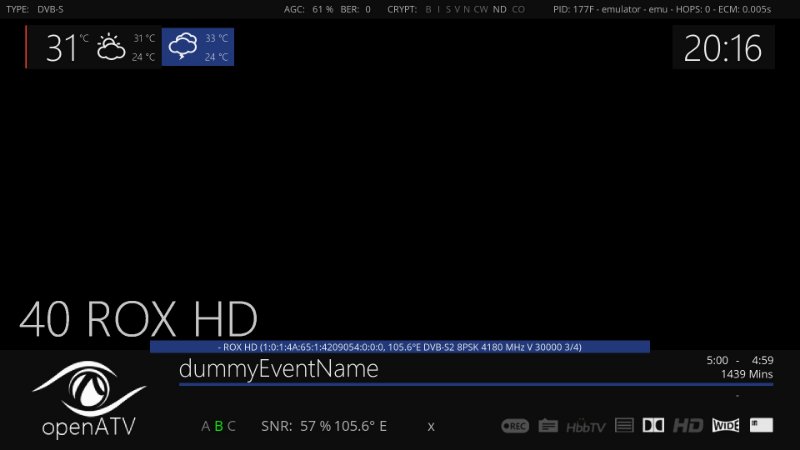Click the subtitle indicator icon
This screenshot has width=800, height=450.
[x=548, y=425]
